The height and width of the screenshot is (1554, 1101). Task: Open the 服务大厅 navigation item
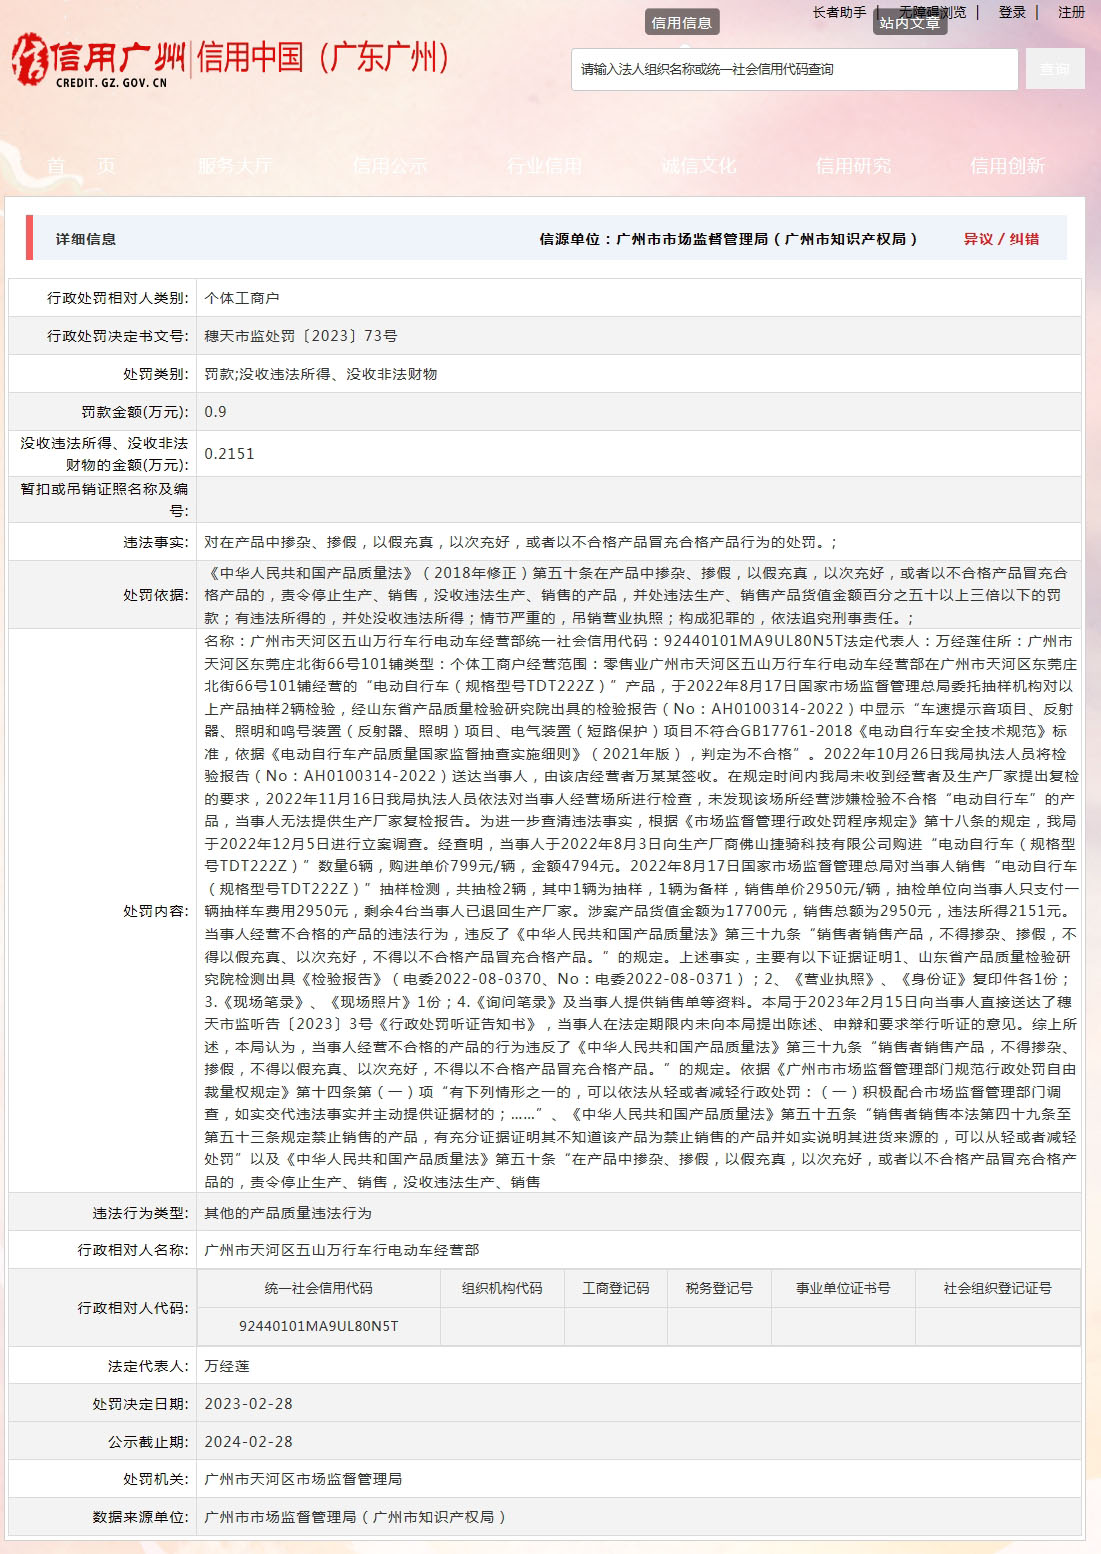pos(235,166)
